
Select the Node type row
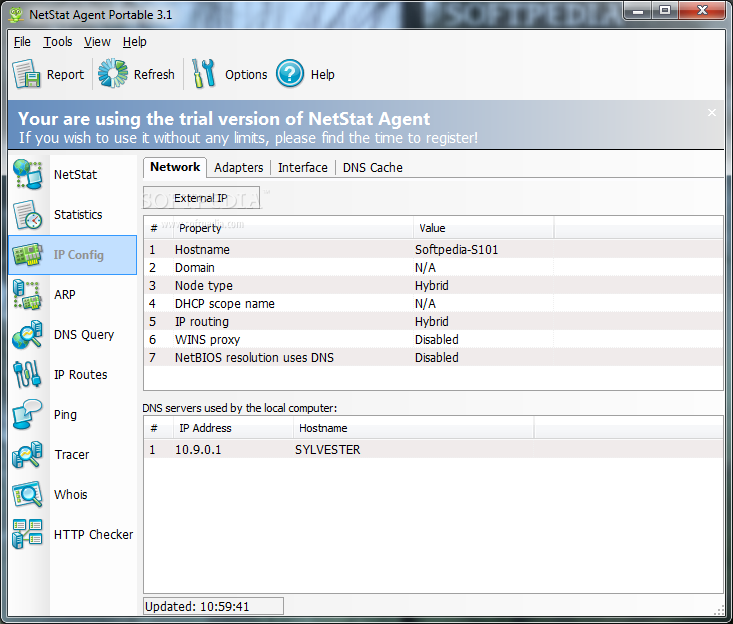tap(433, 286)
